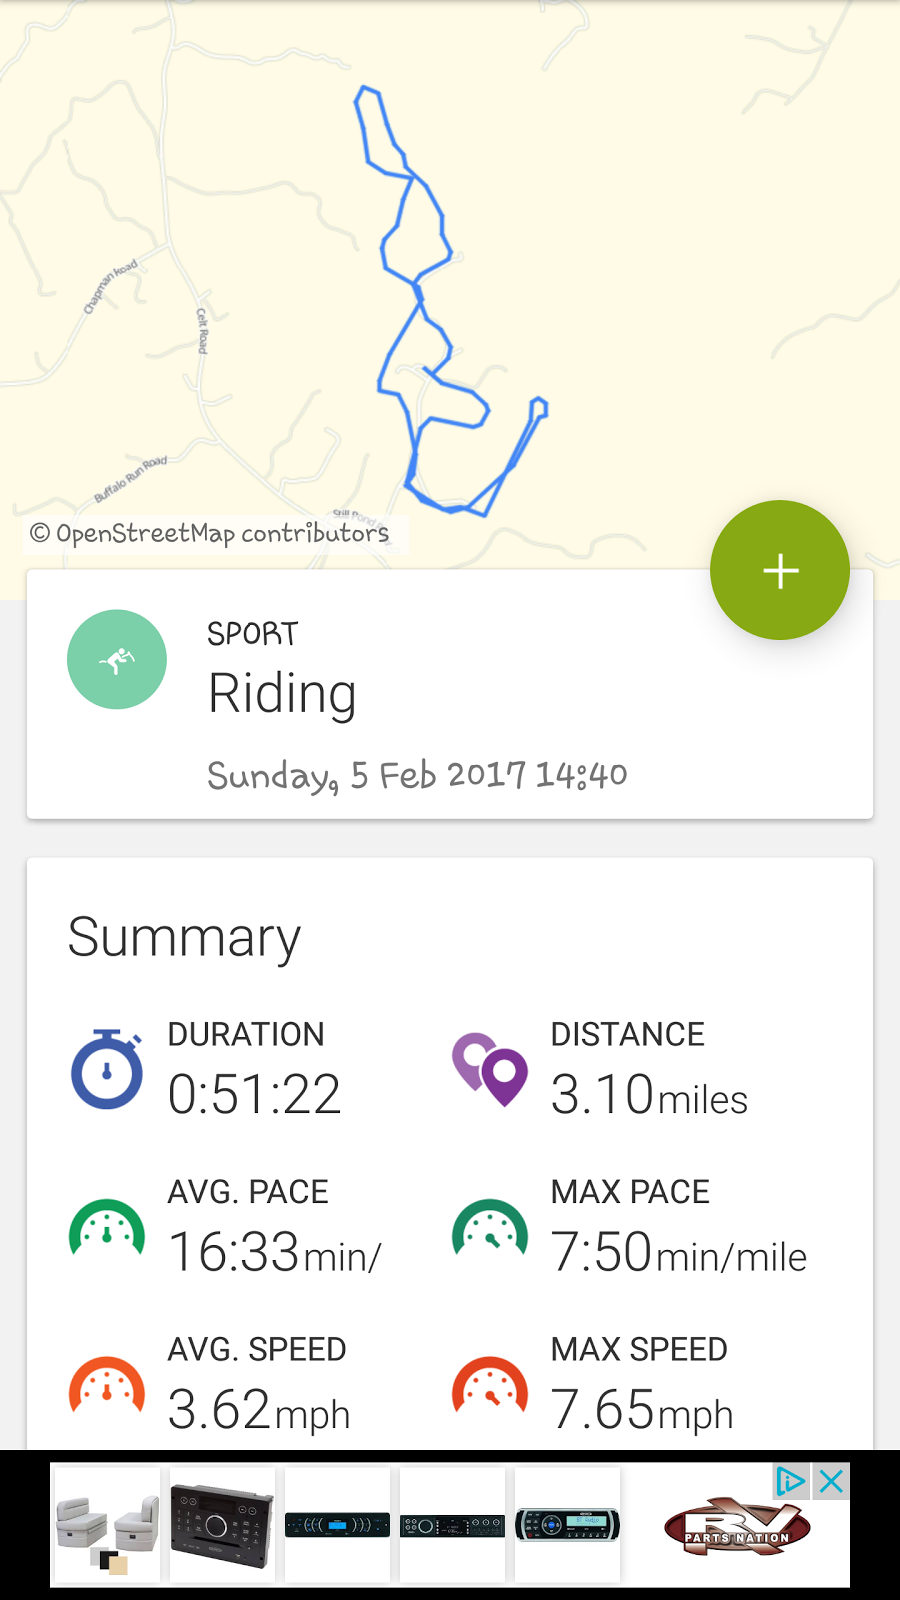Tap the distance map pins icon
Viewport: 900px width, 1600px height.
490,1069
